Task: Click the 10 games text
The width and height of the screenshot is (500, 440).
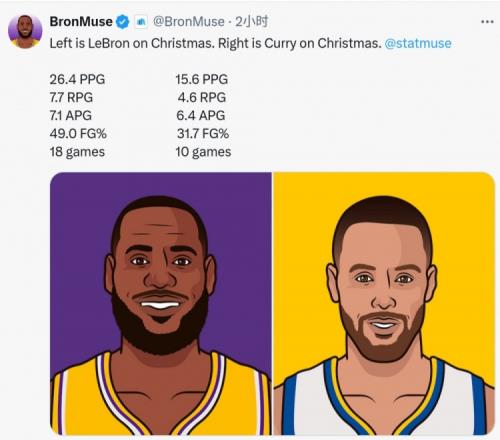Action: [203, 152]
